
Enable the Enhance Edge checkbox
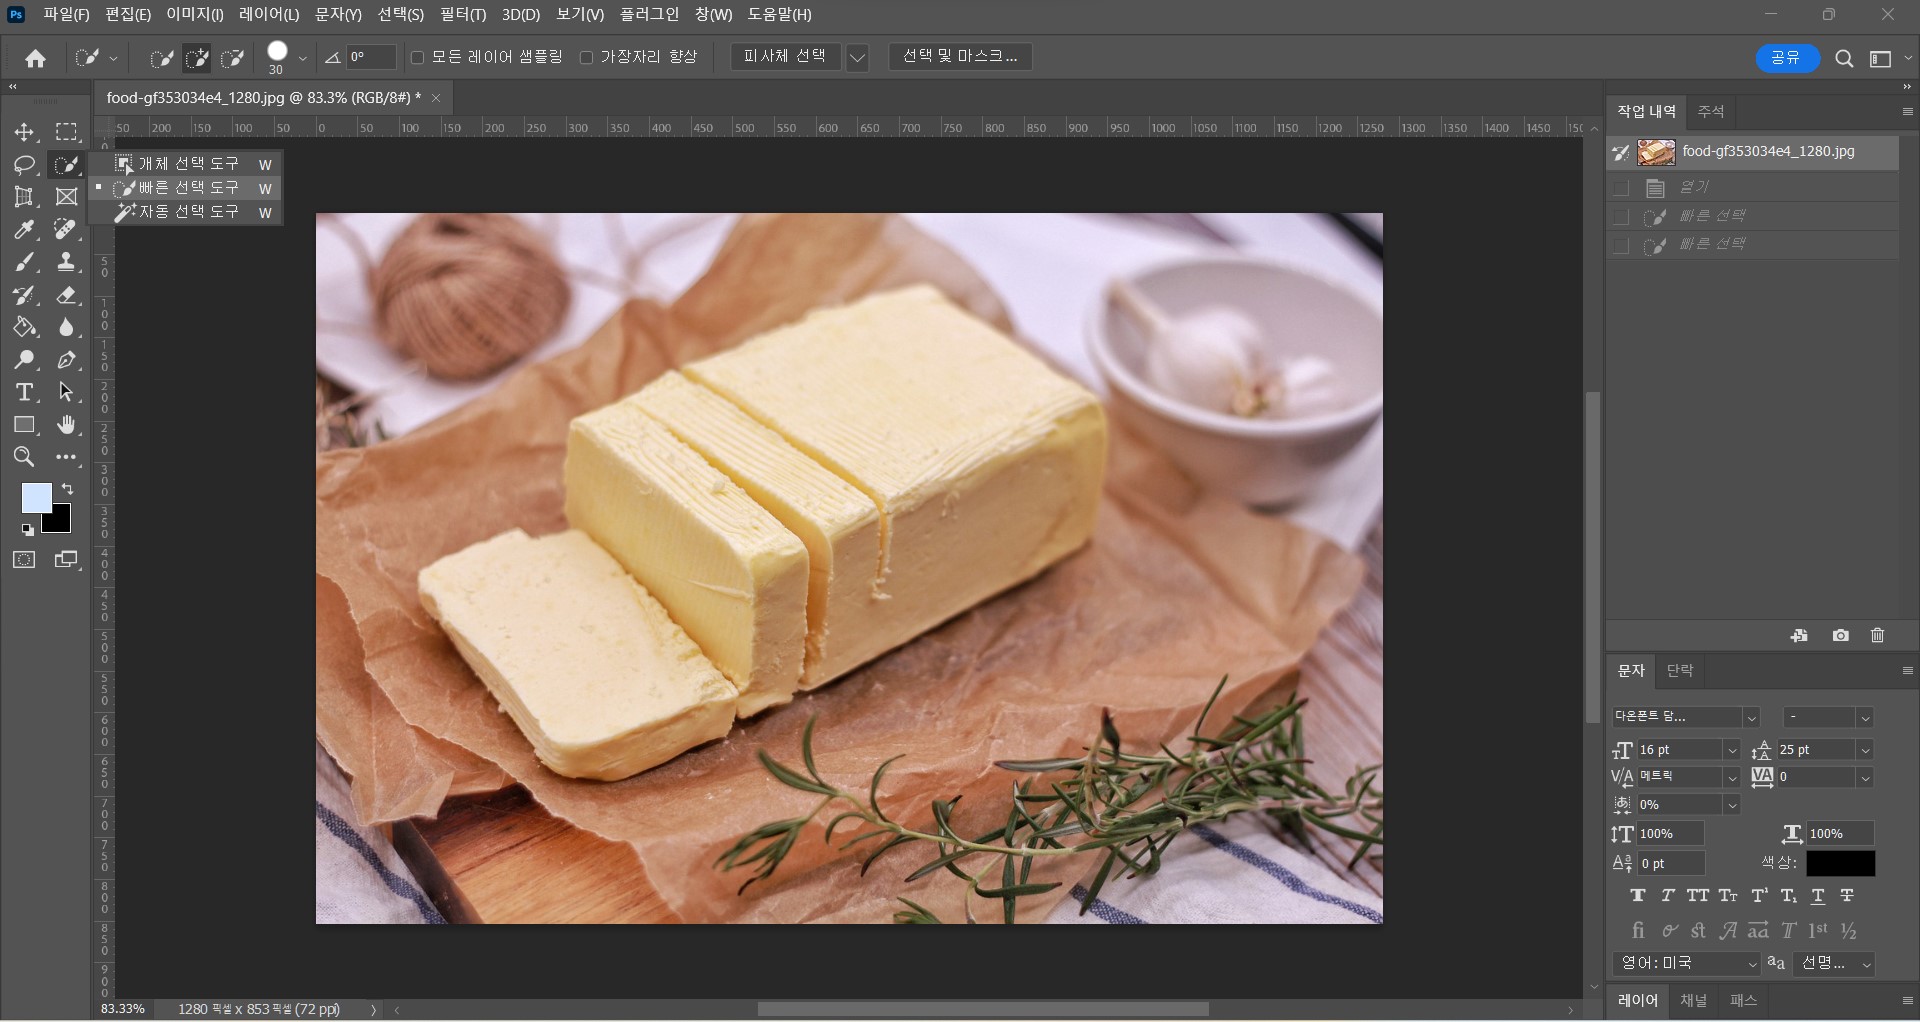click(x=586, y=57)
